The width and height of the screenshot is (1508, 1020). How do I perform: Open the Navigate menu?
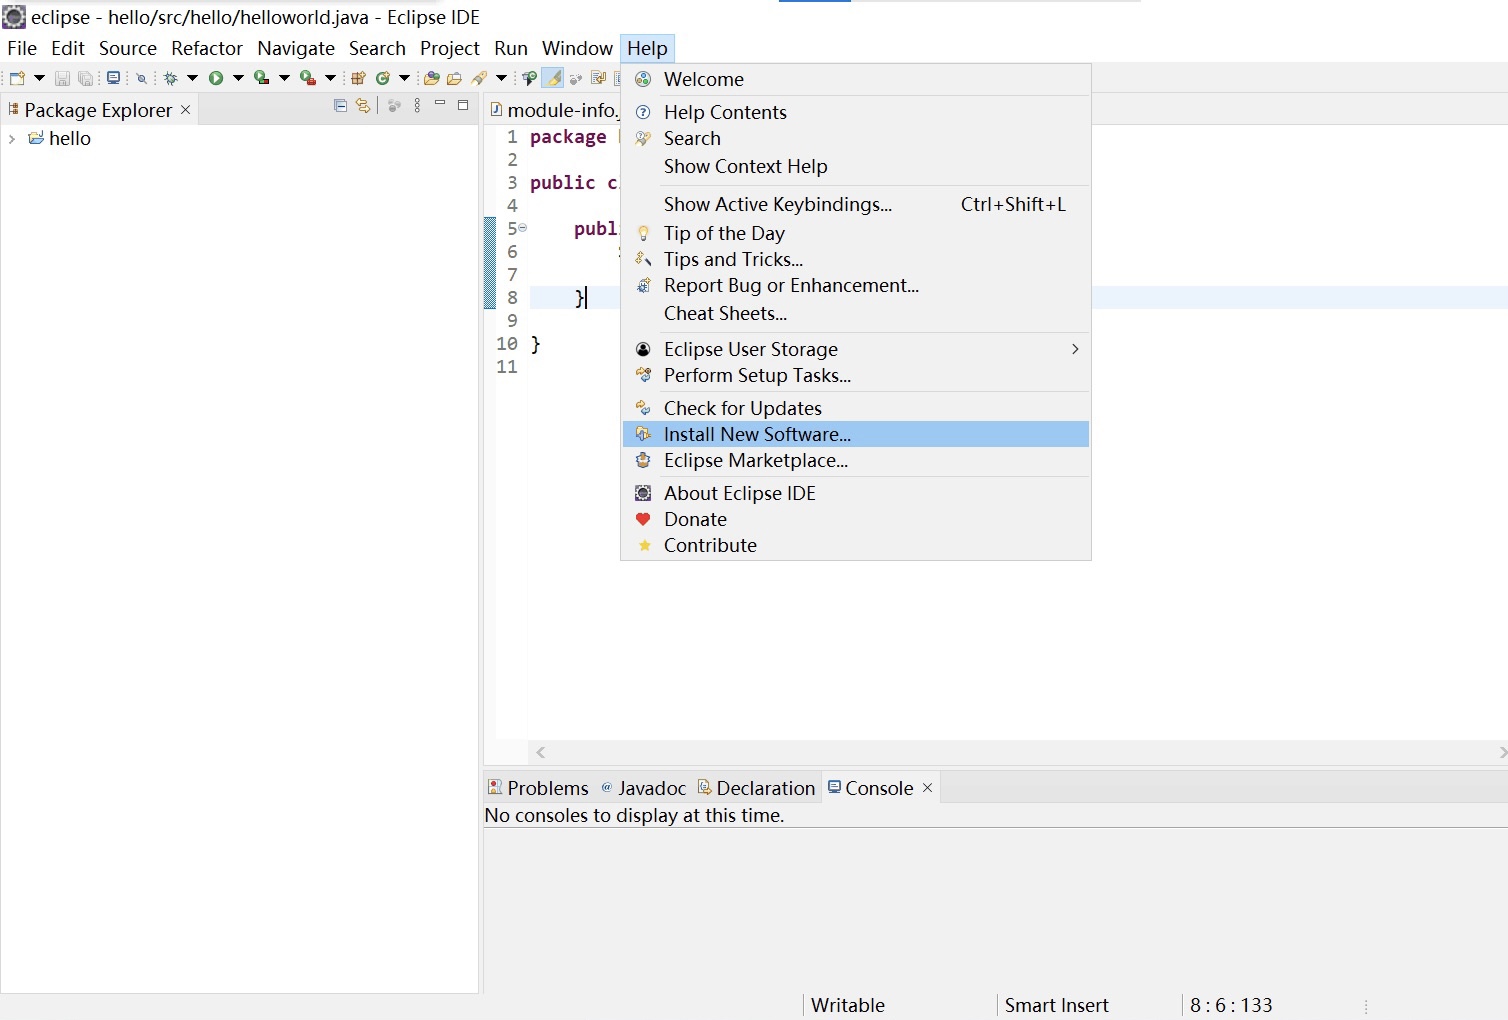point(296,48)
